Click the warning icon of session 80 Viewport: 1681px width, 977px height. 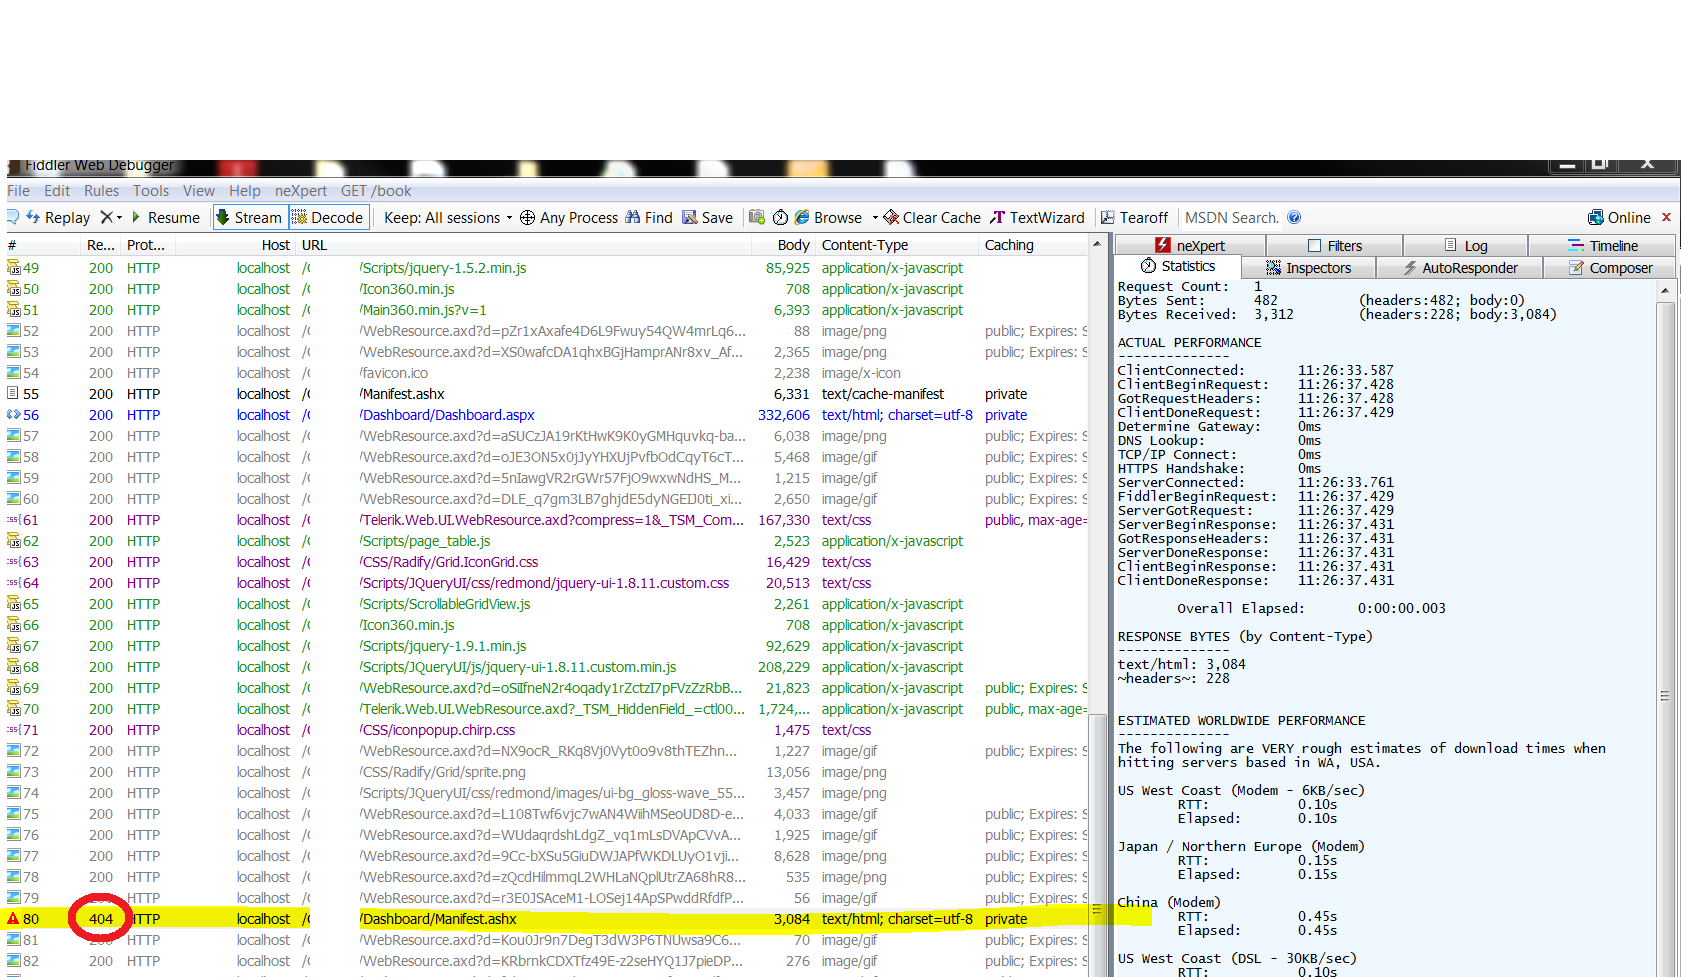point(14,919)
